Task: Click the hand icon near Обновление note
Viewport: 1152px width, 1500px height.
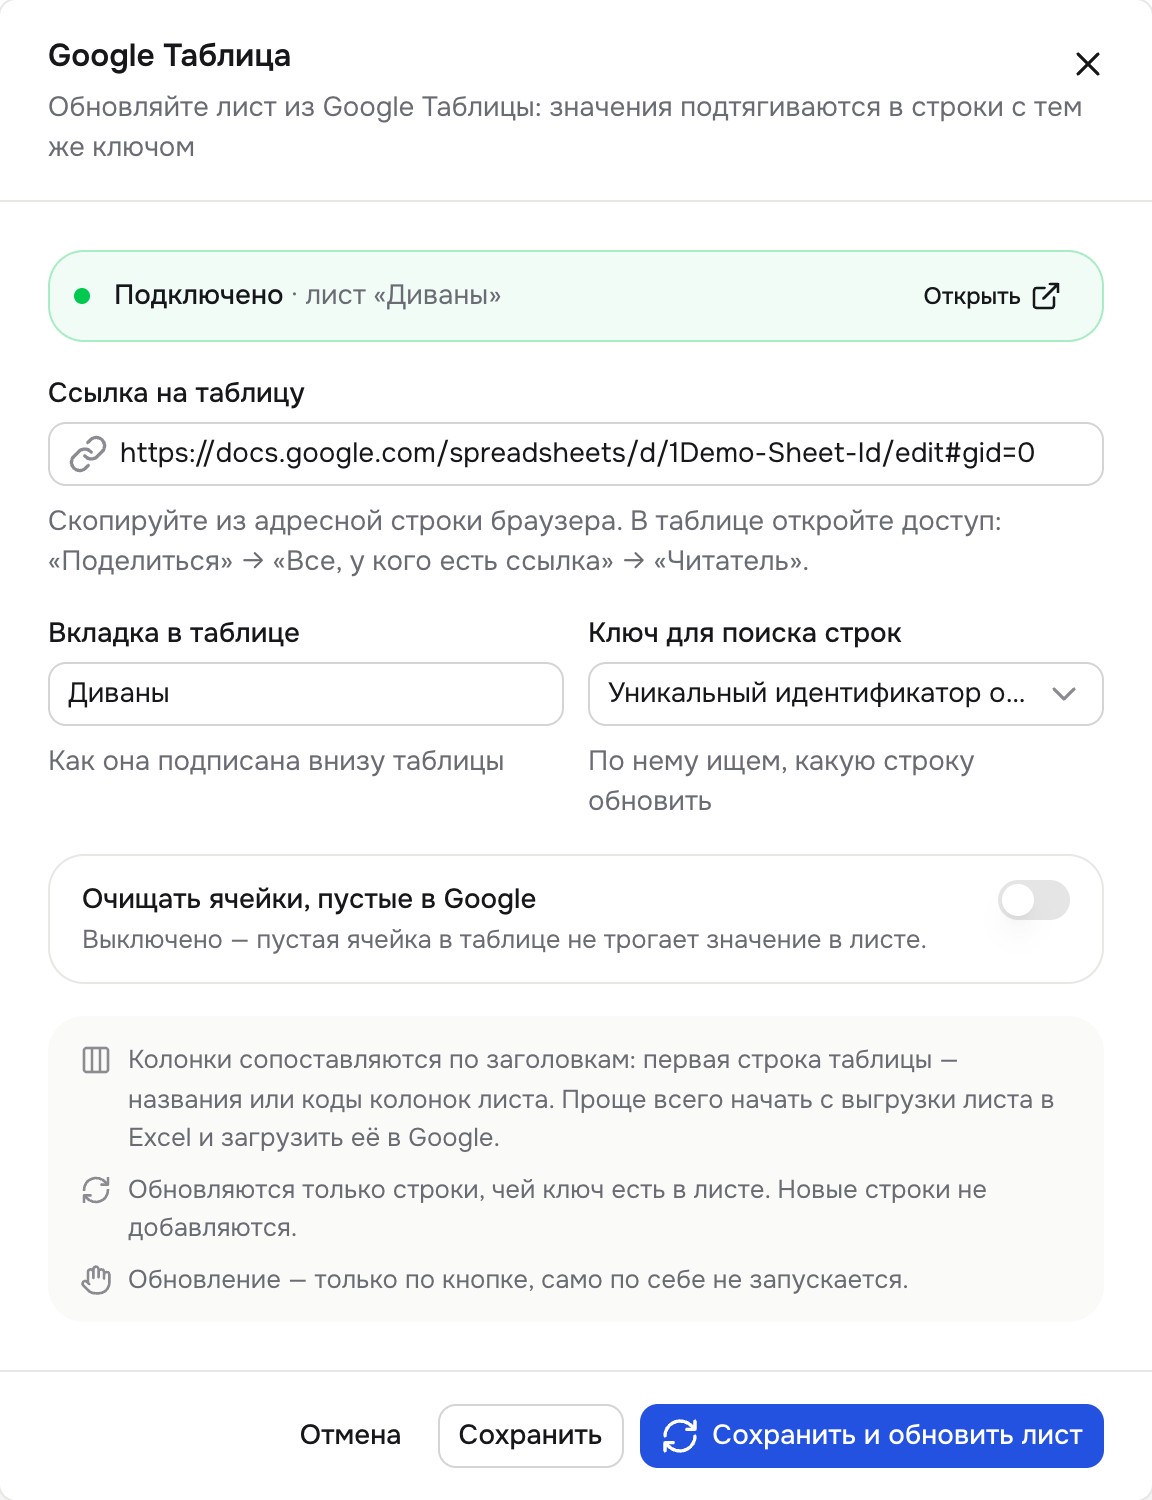Action: pos(96,1280)
